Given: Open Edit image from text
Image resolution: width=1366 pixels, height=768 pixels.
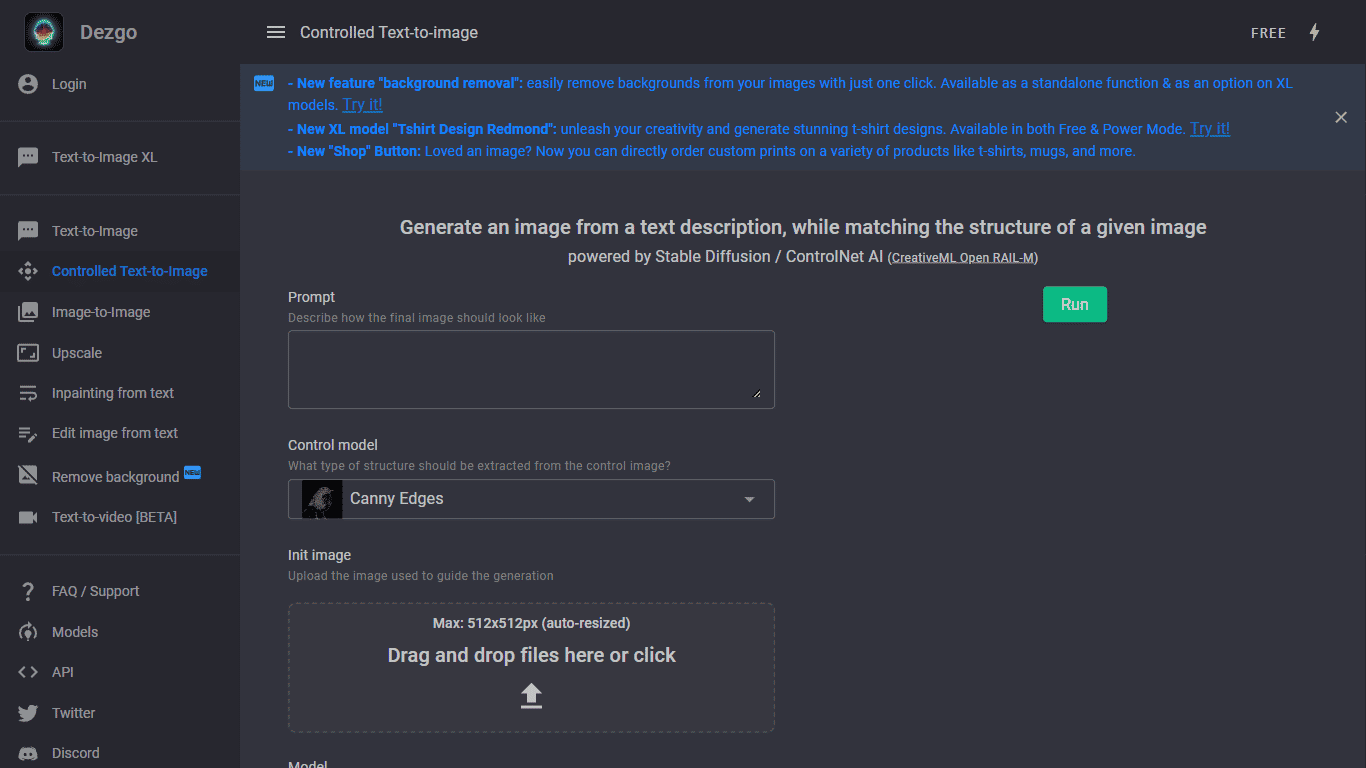Looking at the screenshot, I should [115, 433].
